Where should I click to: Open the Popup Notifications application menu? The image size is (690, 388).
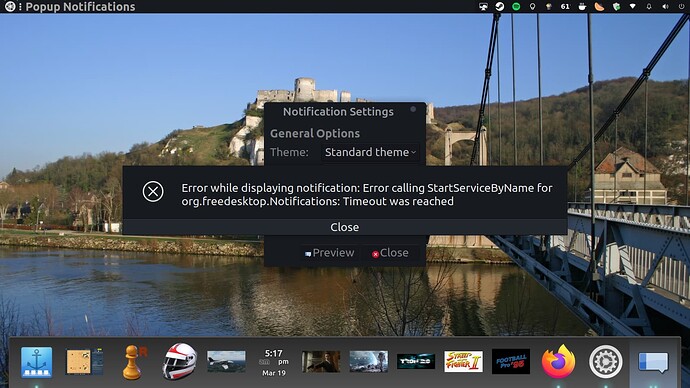pyautogui.click(x=80, y=7)
